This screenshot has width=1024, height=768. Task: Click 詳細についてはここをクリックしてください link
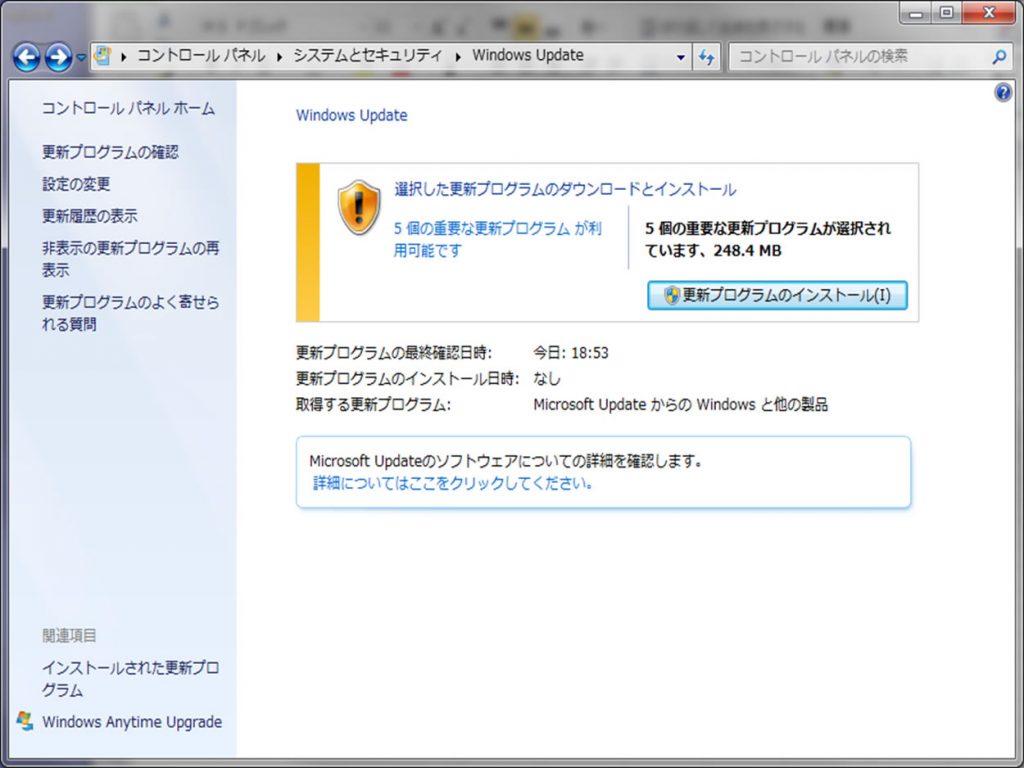point(453,483)
